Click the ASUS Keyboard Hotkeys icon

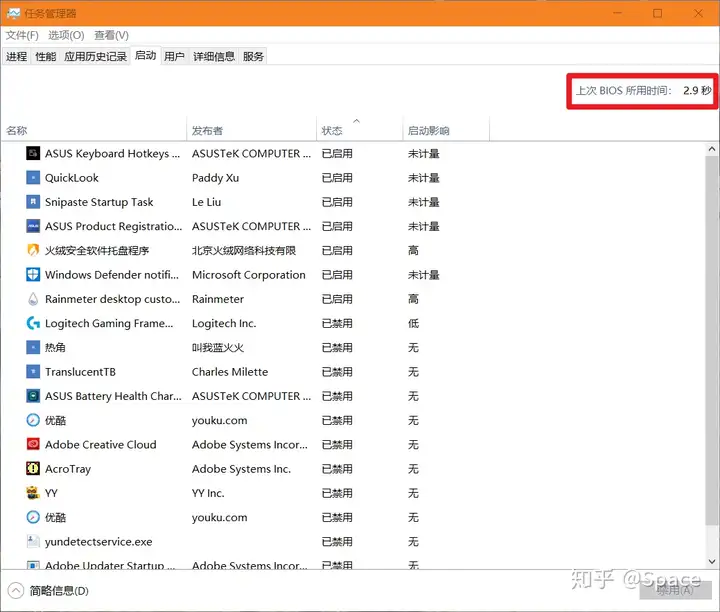click(33, 153)
